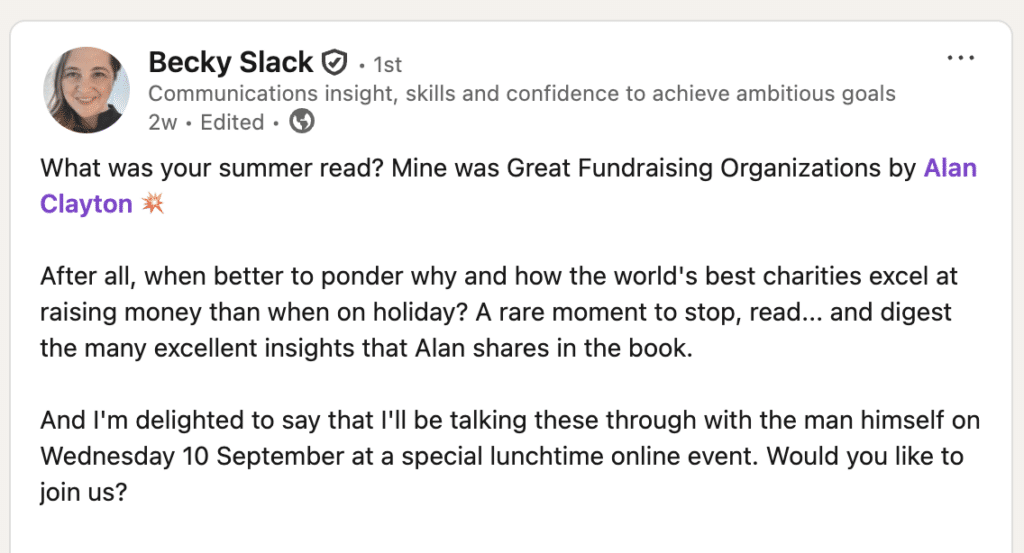This screenshot has width=1024, height=553.
Task: Click the "2w" post timestamp
Action: click(161, 122)
